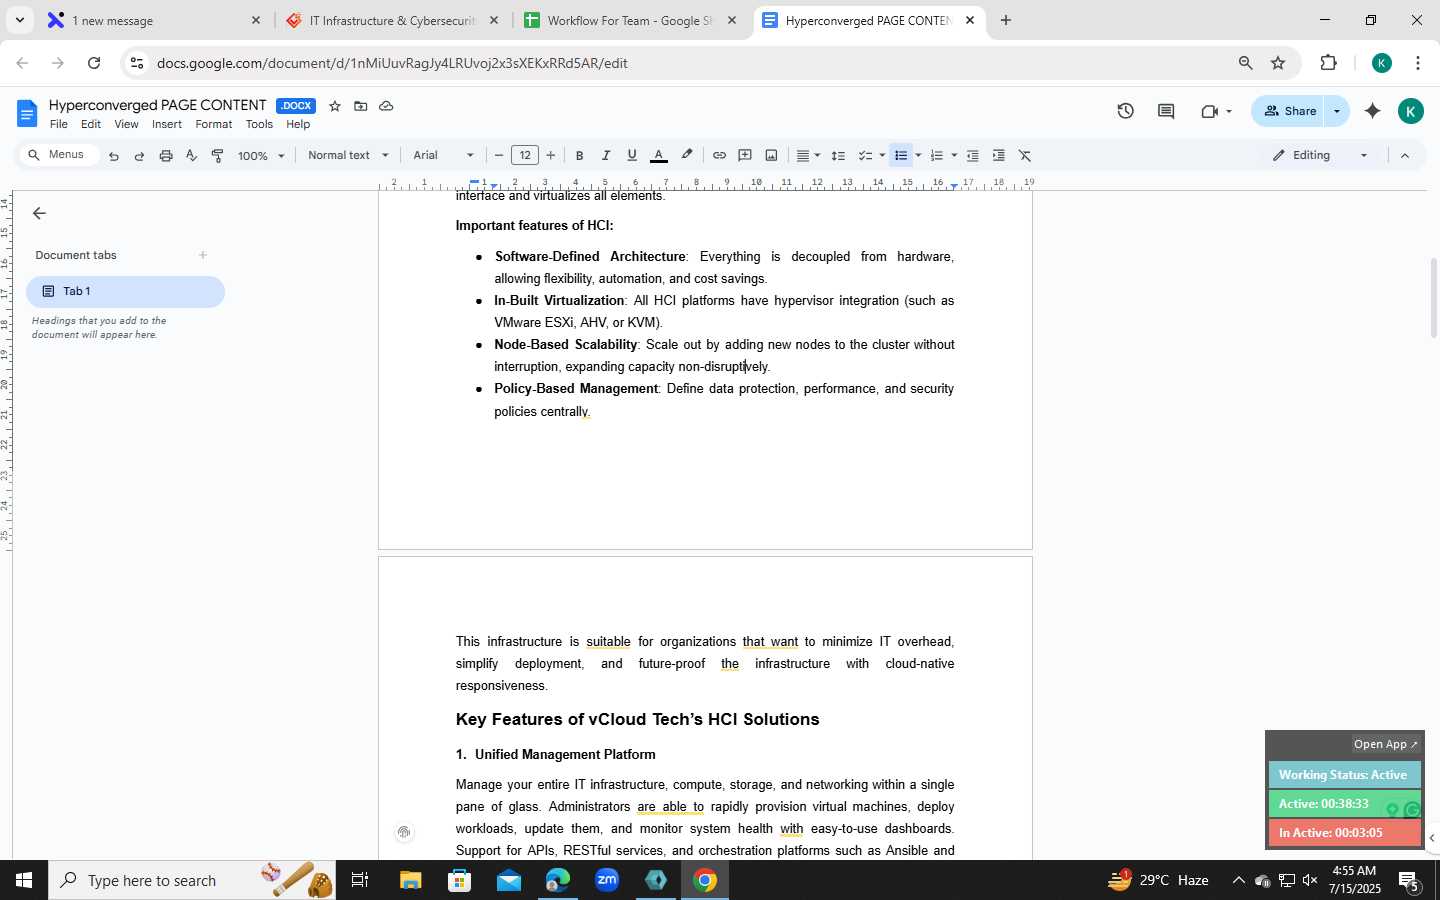Toggle italic formatting
This screenshot has height=900, width=1440.
pyautogui.click(x=605, y=156)
